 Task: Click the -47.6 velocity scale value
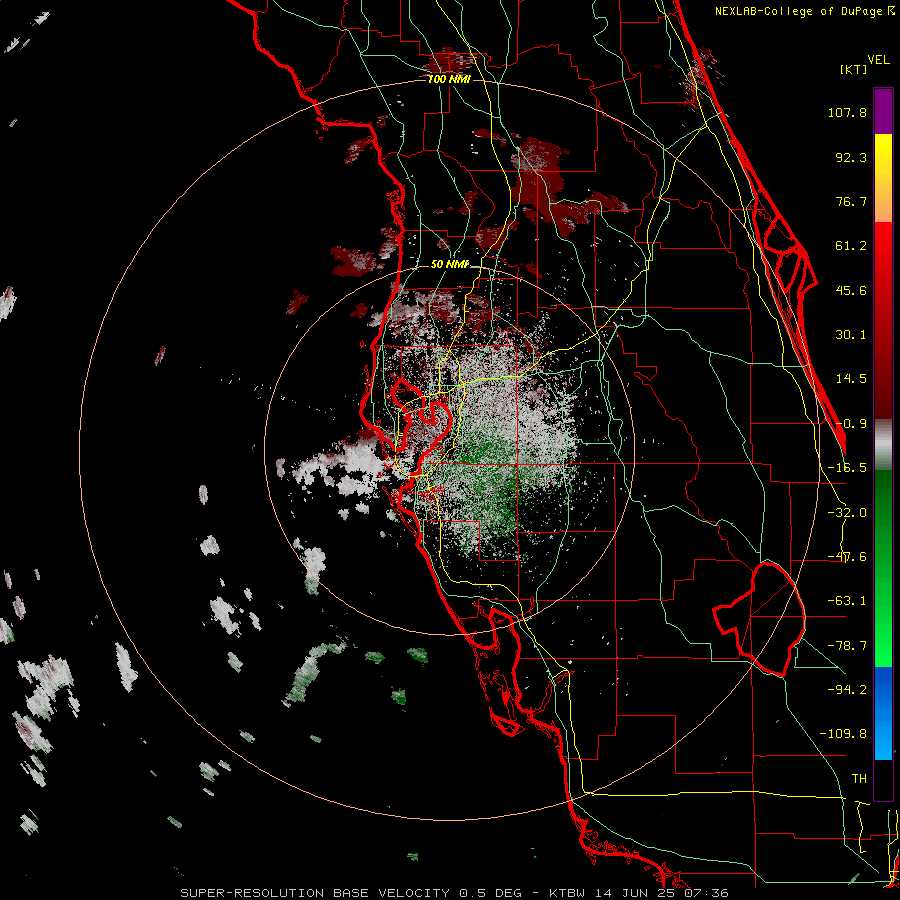pyautogui.click(x=847, y=557)
